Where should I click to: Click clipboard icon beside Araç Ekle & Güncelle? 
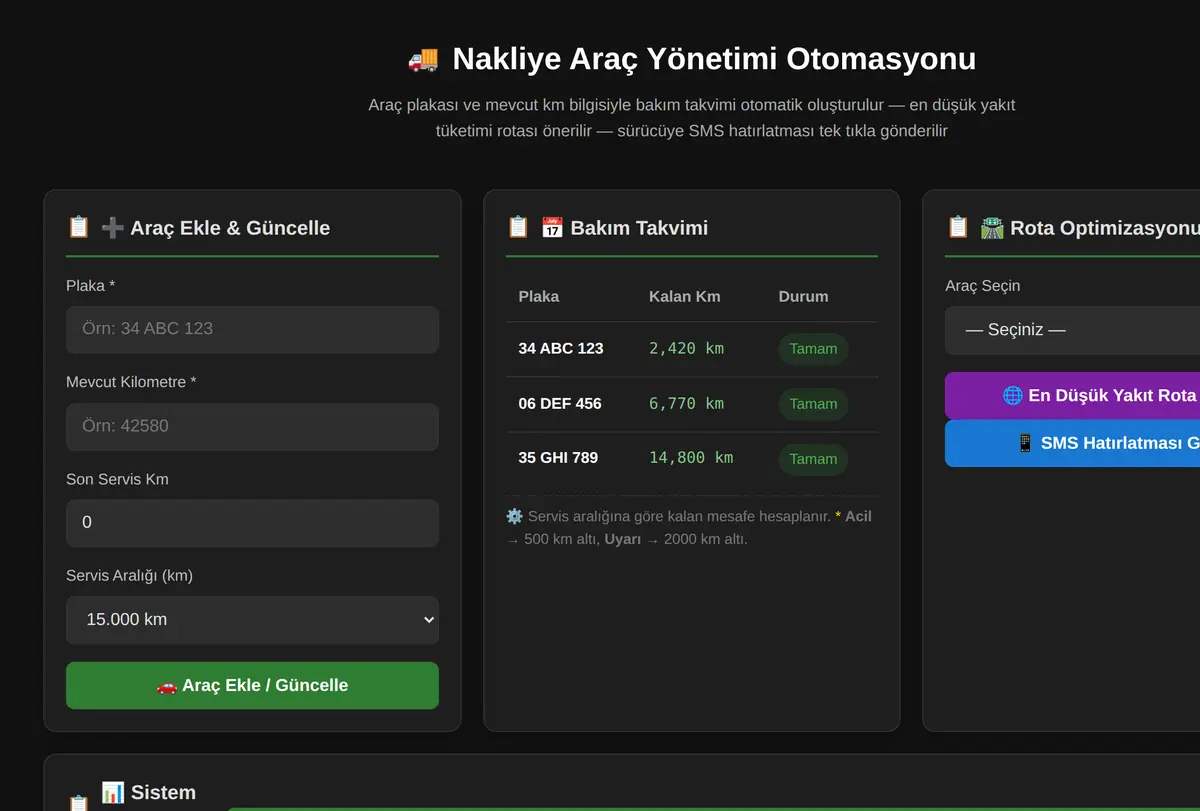pyautogui.click(x=79, y=227)
